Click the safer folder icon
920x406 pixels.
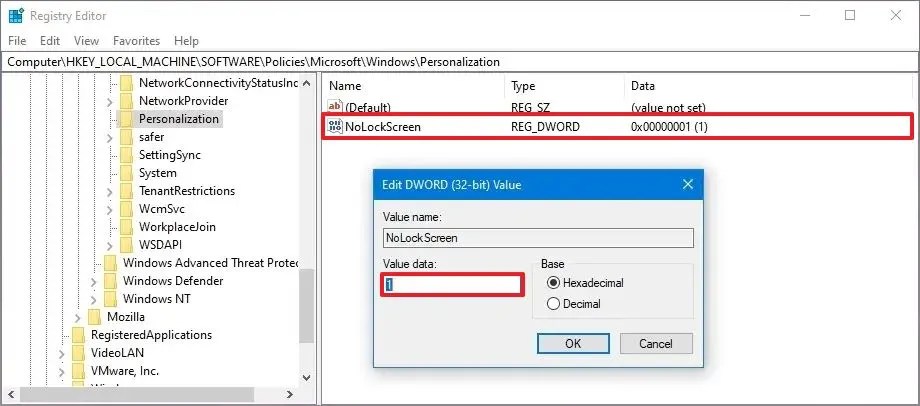(126, 137)
